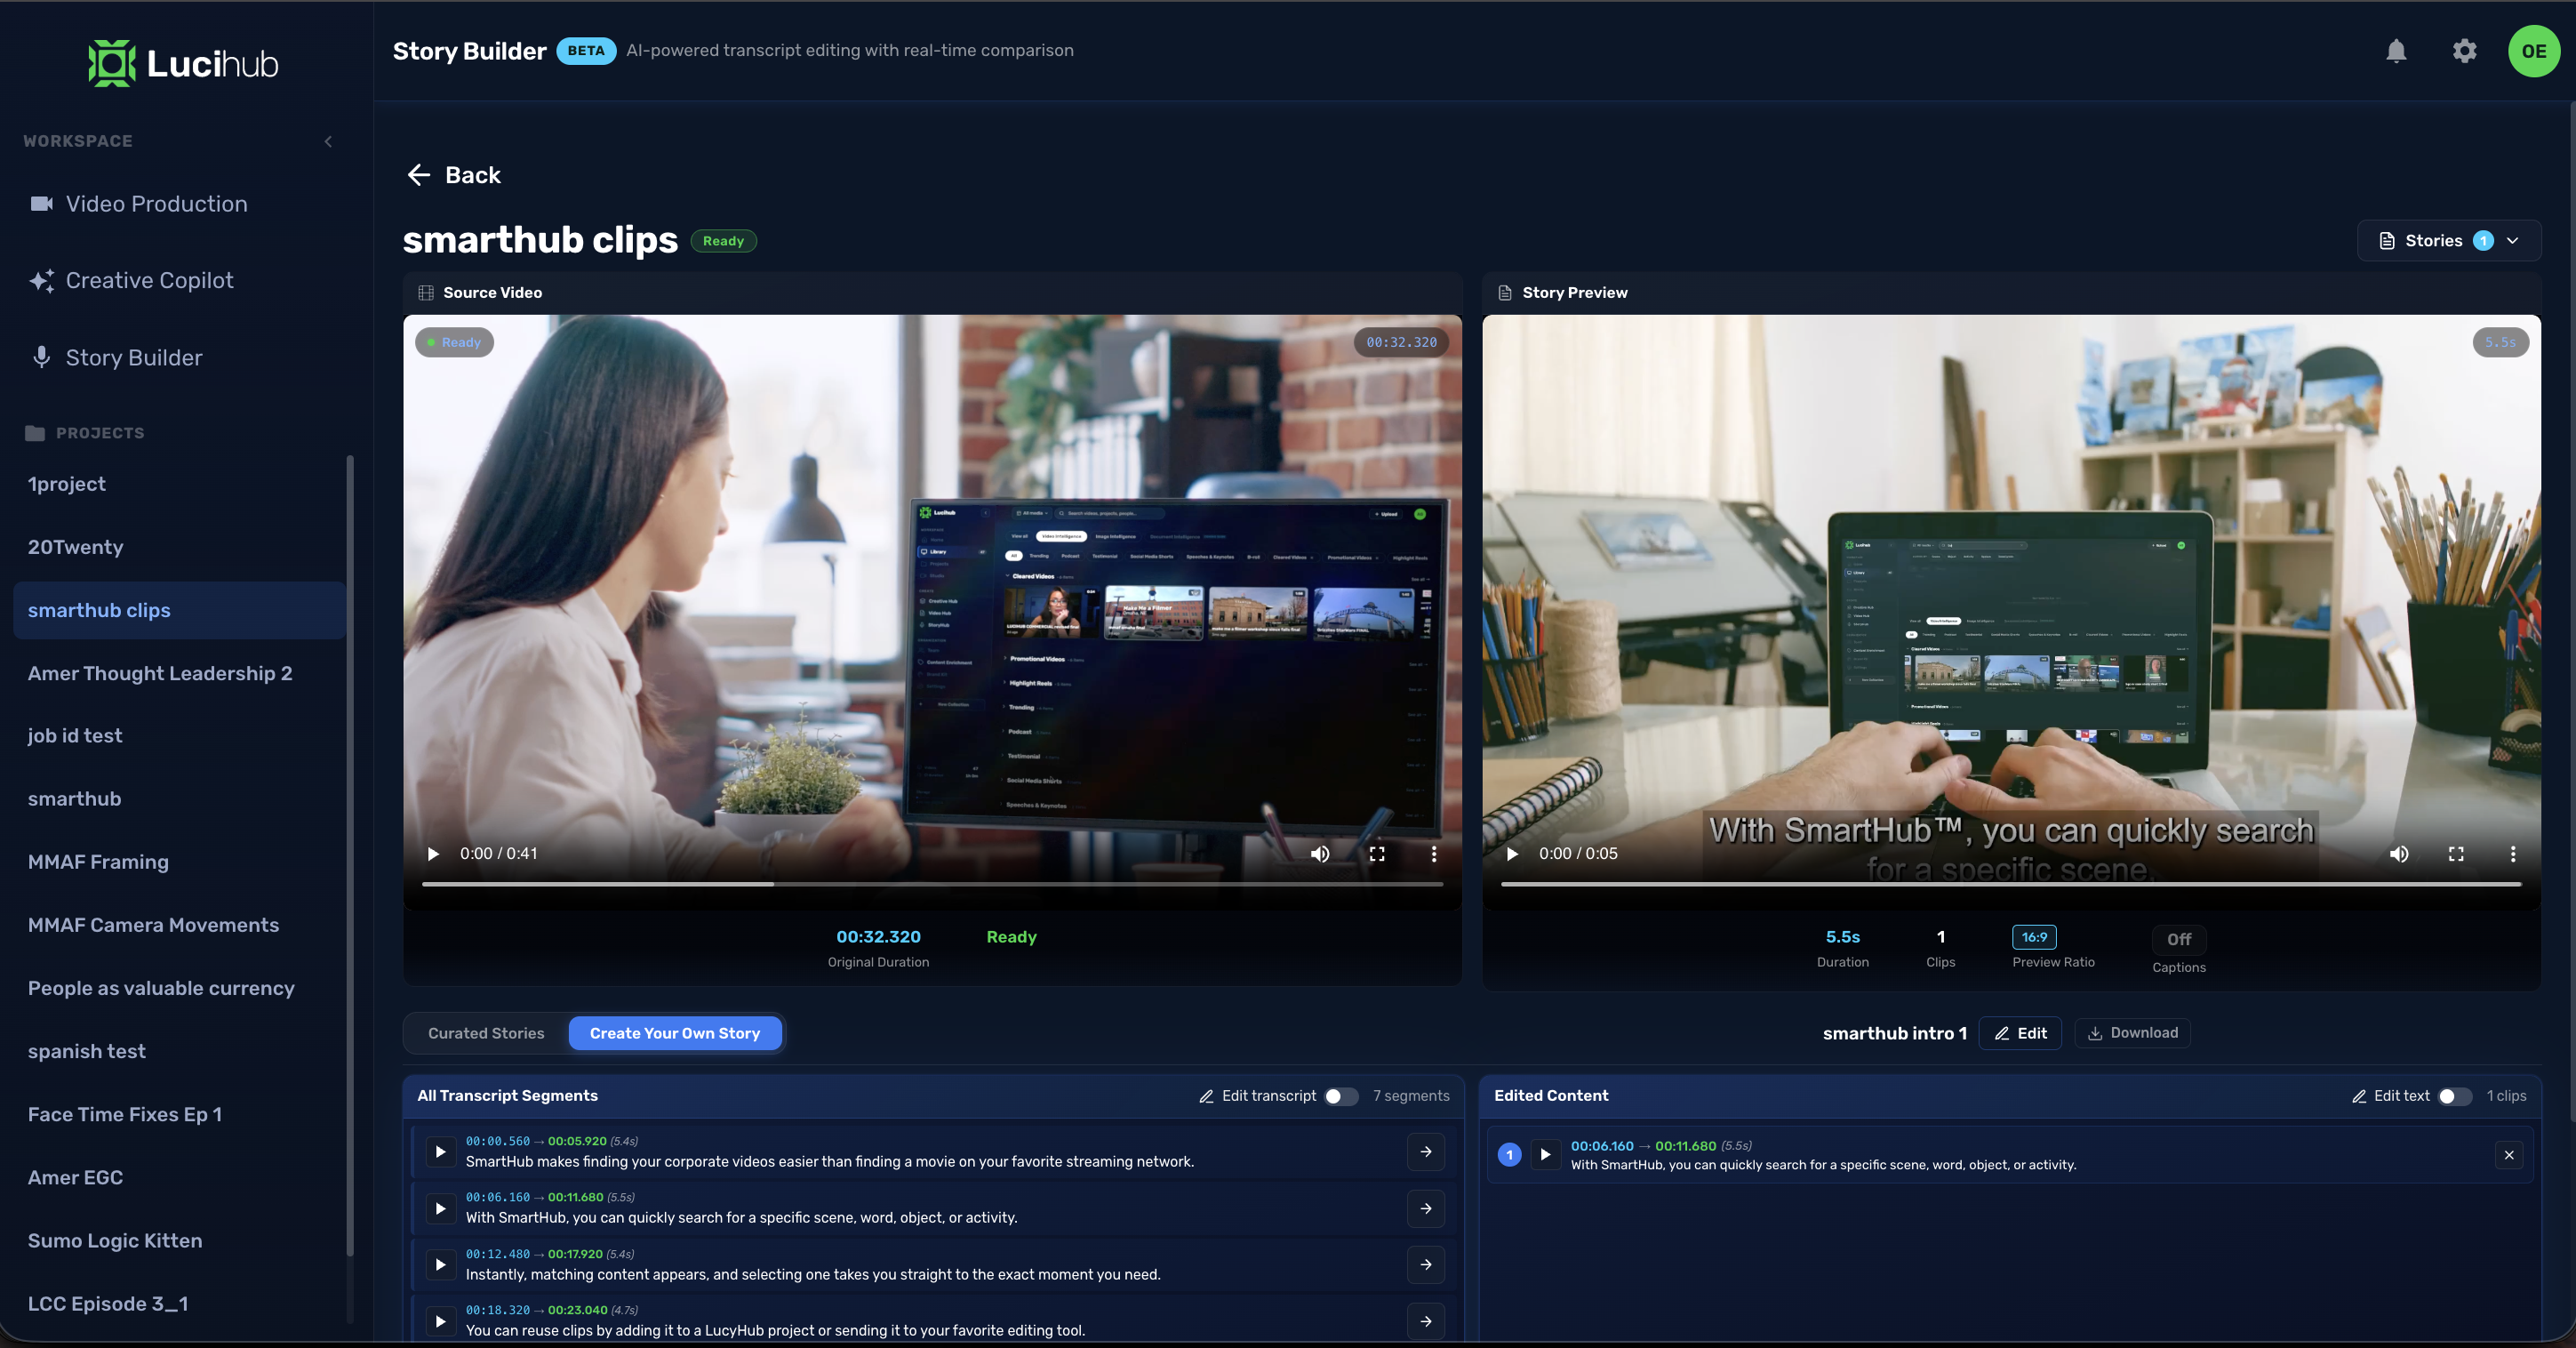Collapse the Workspace sidebar chevron
This screenshot has width=2576, height=1348.
point(328,141)
